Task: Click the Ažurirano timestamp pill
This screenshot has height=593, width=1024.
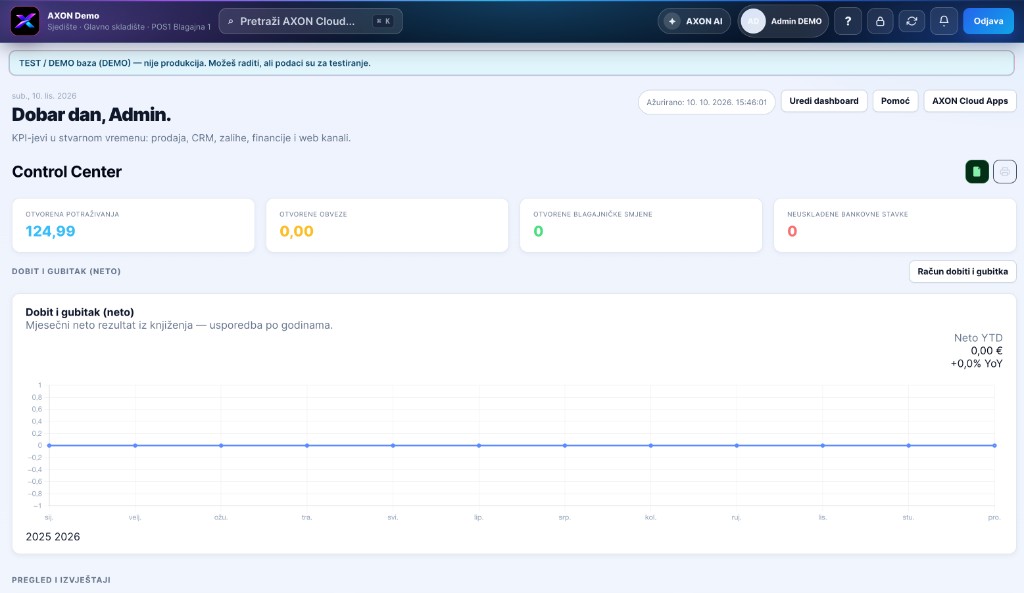Action: click(707, 102)
